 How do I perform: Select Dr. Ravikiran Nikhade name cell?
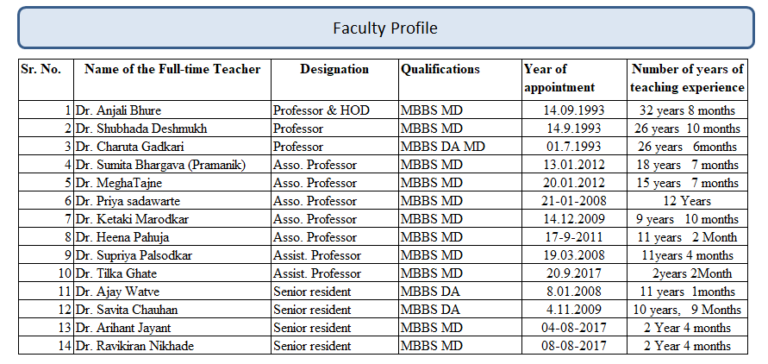tap(172, 346)
